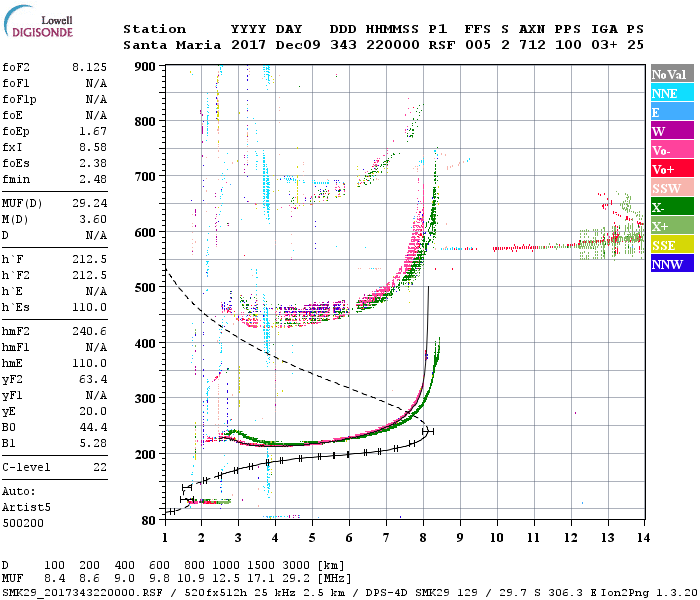Select the No Val legend swatch
700x600 pixels.
(672, 74)
